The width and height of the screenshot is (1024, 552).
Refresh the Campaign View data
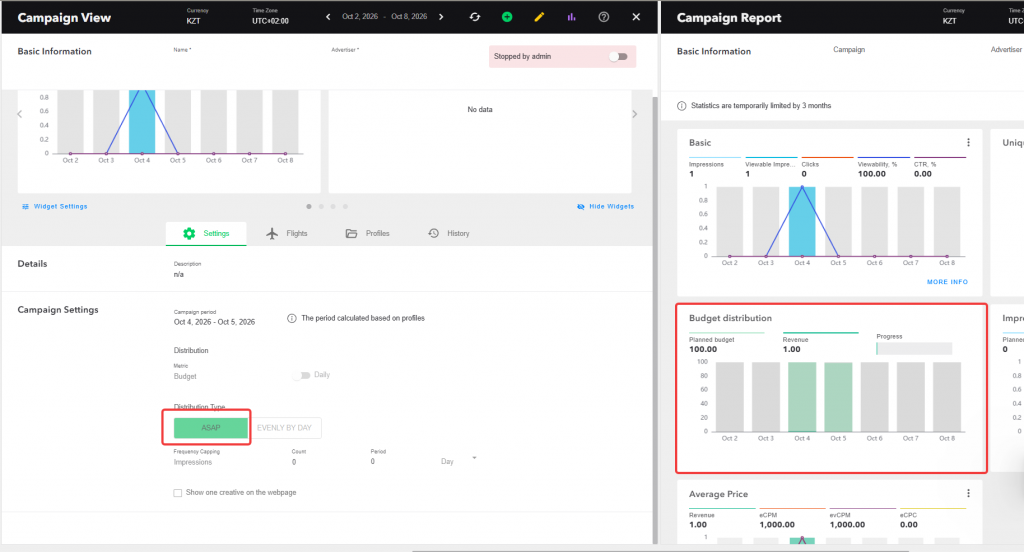point(475,17)
